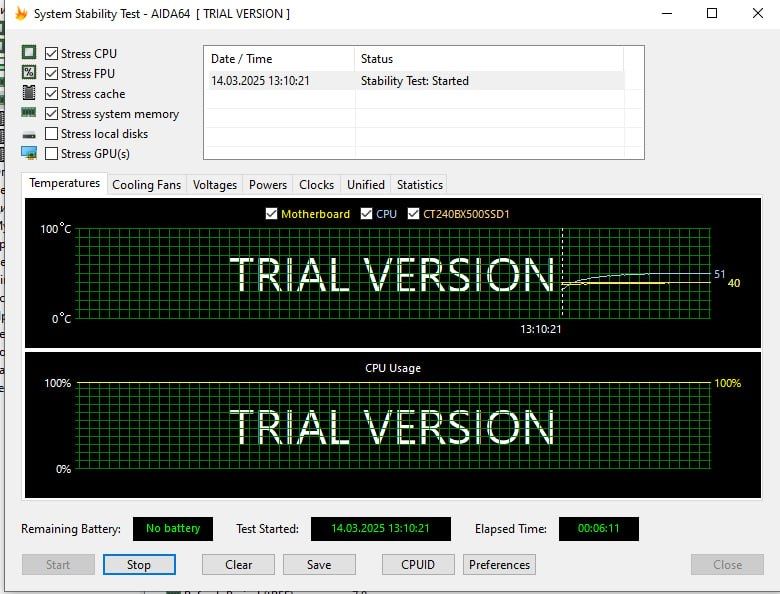
Task: Click the disabled Start button
Action: [x=58, y=565]
